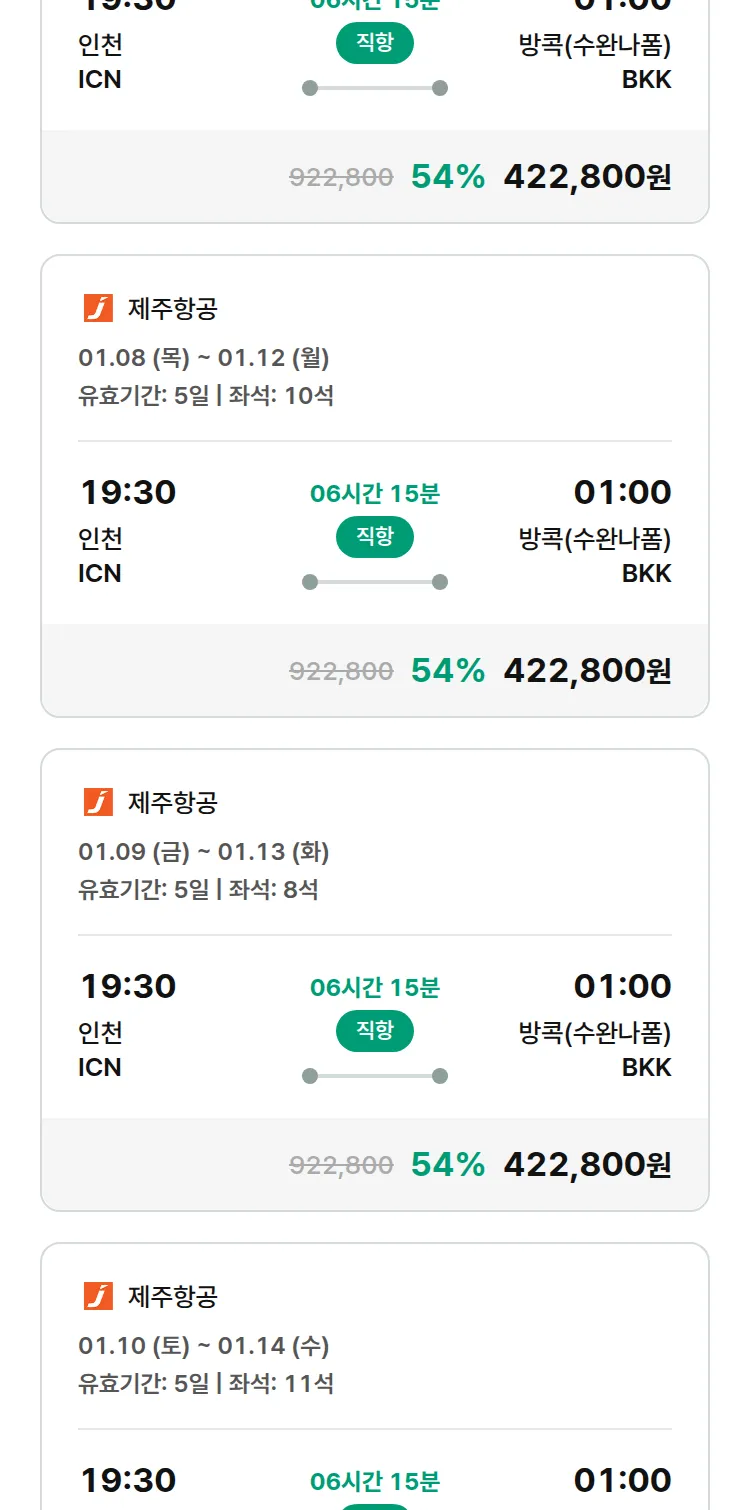750x1510 pixels.
Task: Select 422,800원 price on topmost card
Action: [x=587, y=176]
